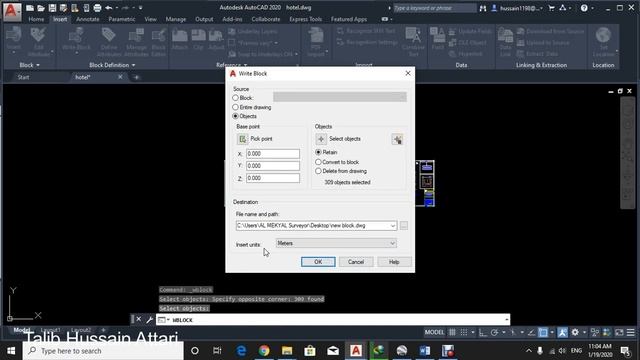Click the New drawing icon in quick access
Screen dimensions: 640x360
click(x=30, y=8)
